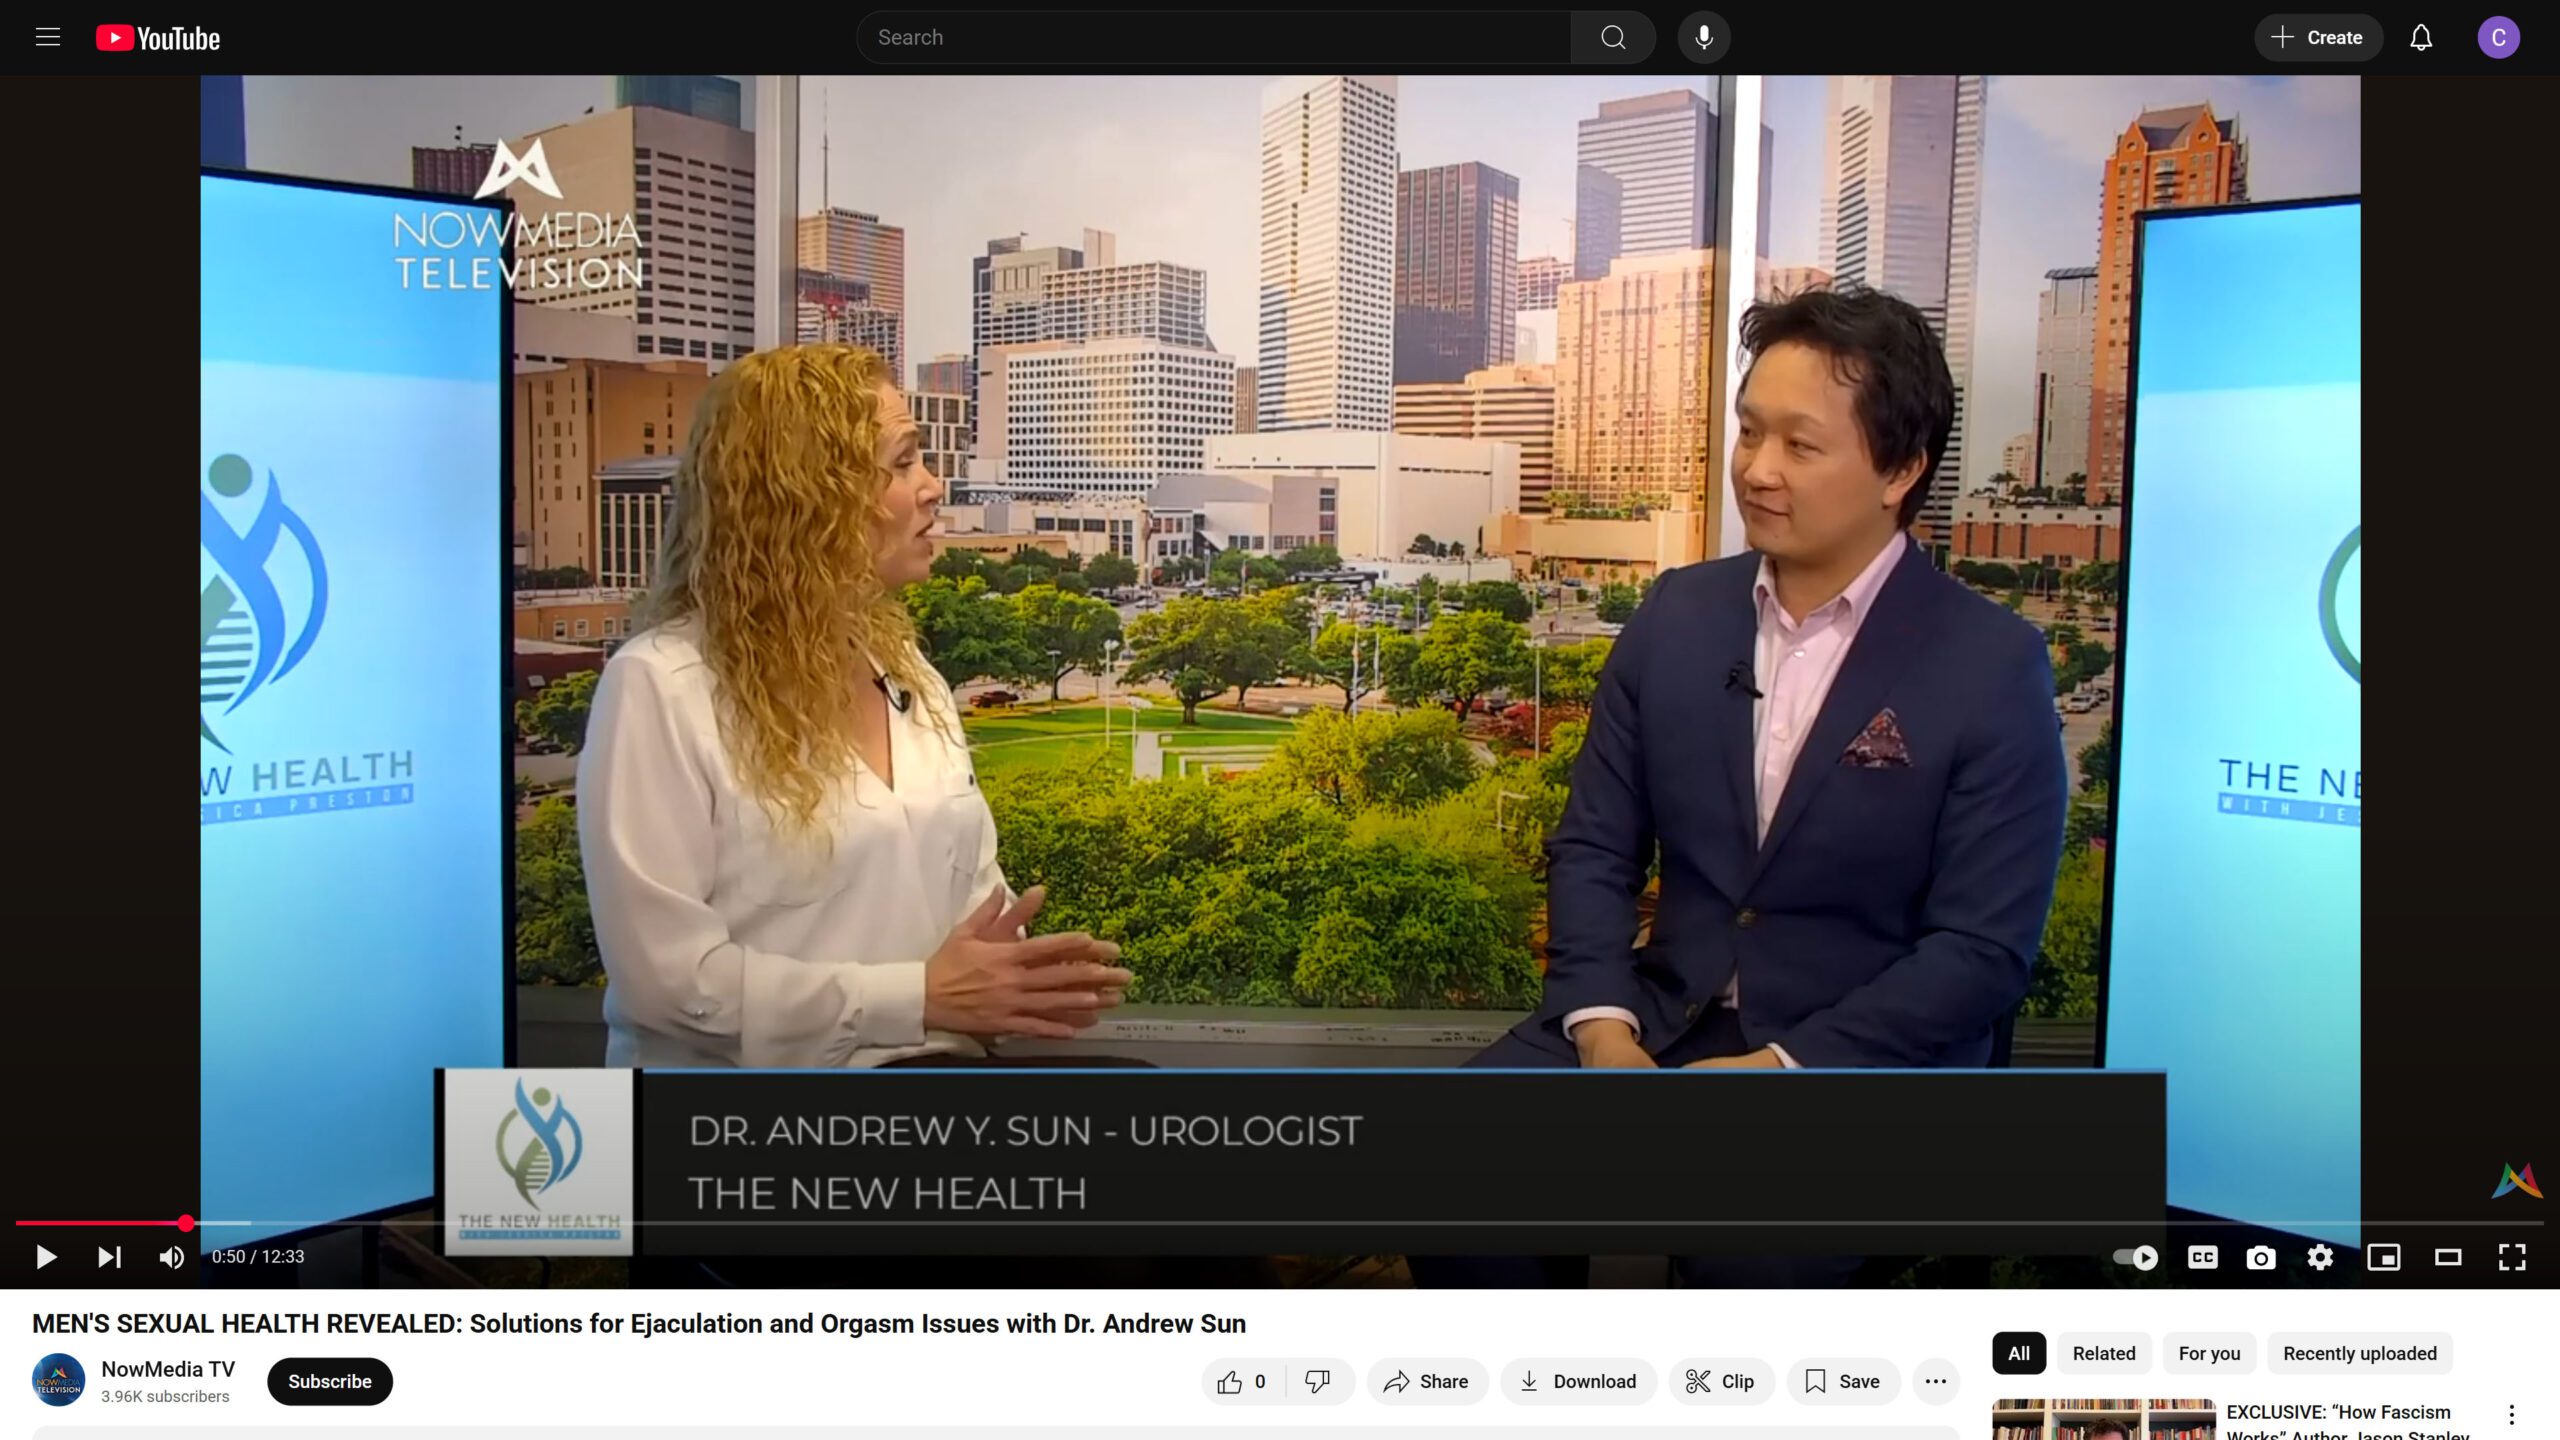Open the more actions ellipsis menu
This screenshot has height=1440, width=2560.
click(1935, 1381)
